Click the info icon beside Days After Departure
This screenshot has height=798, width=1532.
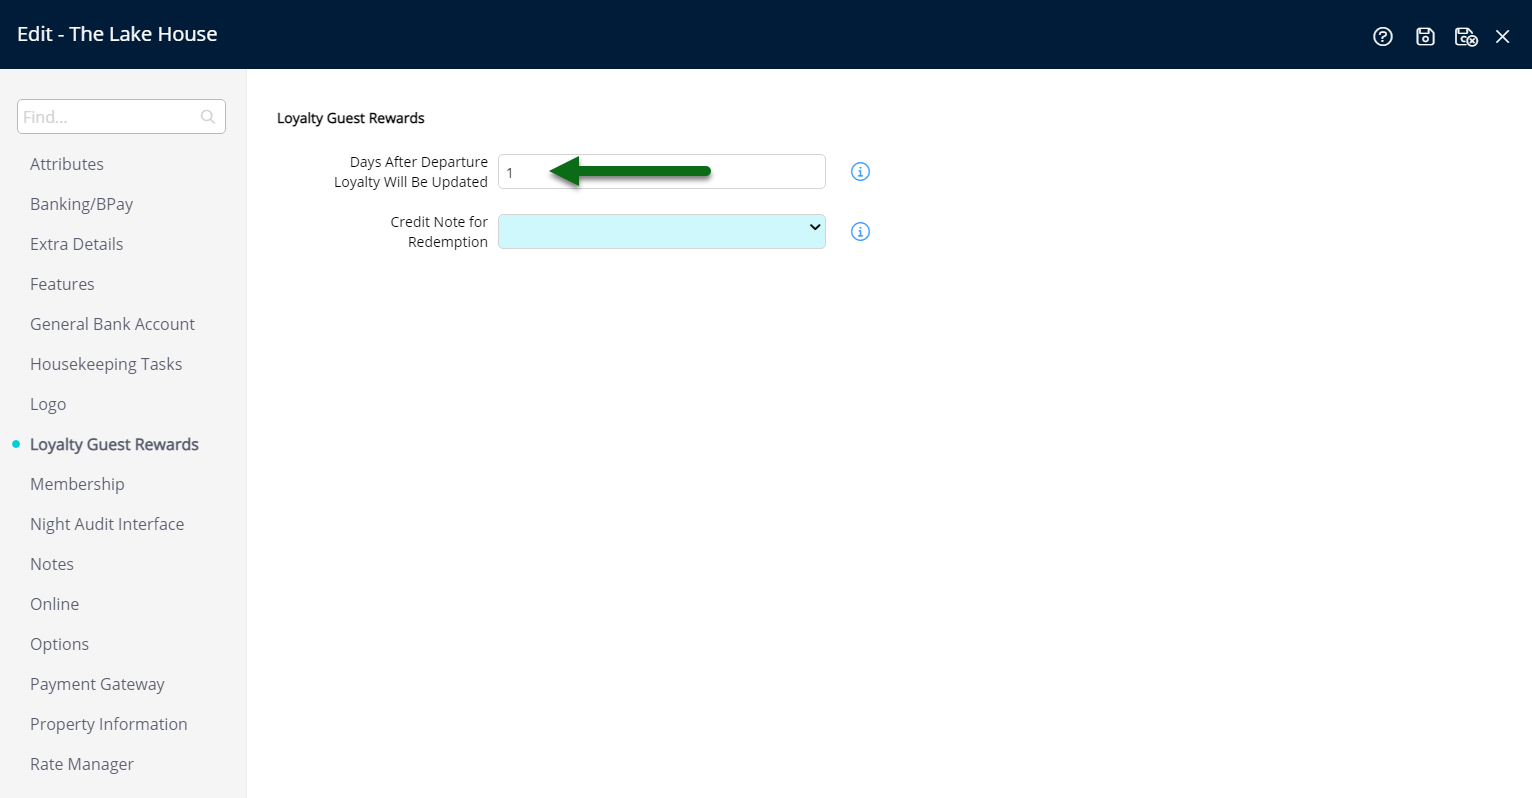click(x=859, y=171)
